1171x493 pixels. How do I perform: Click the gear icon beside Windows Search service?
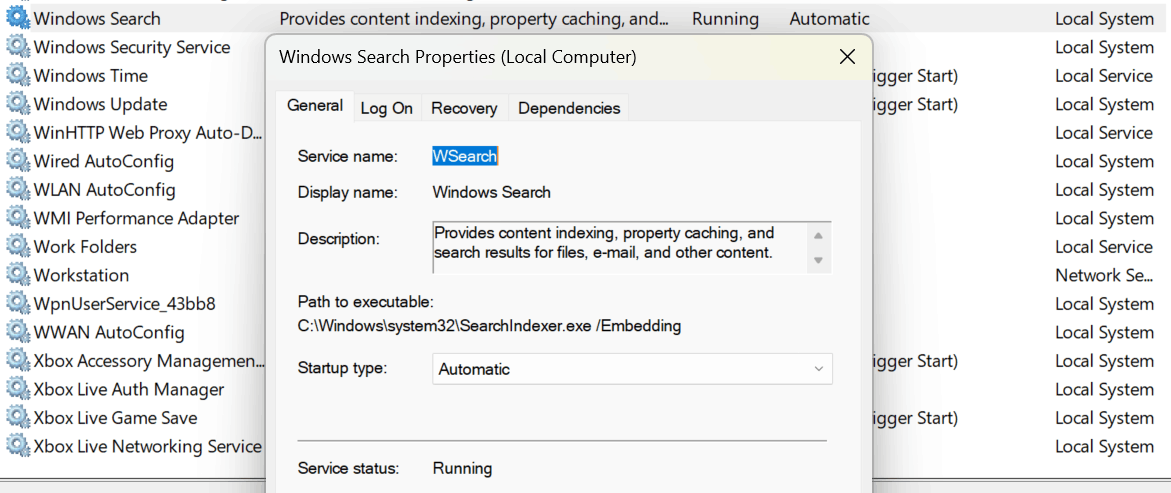pyautogui.click(x=17, y=19)
